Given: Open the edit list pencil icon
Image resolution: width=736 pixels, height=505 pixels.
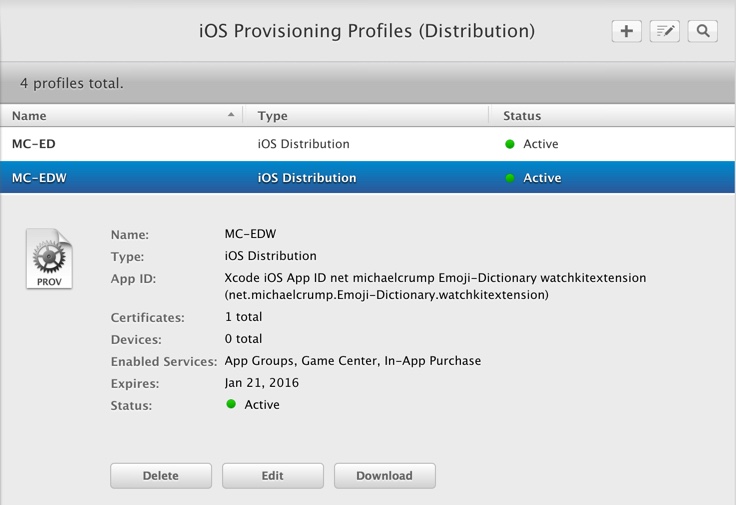Looking at the screenshot, I should [x=665, y=31].
